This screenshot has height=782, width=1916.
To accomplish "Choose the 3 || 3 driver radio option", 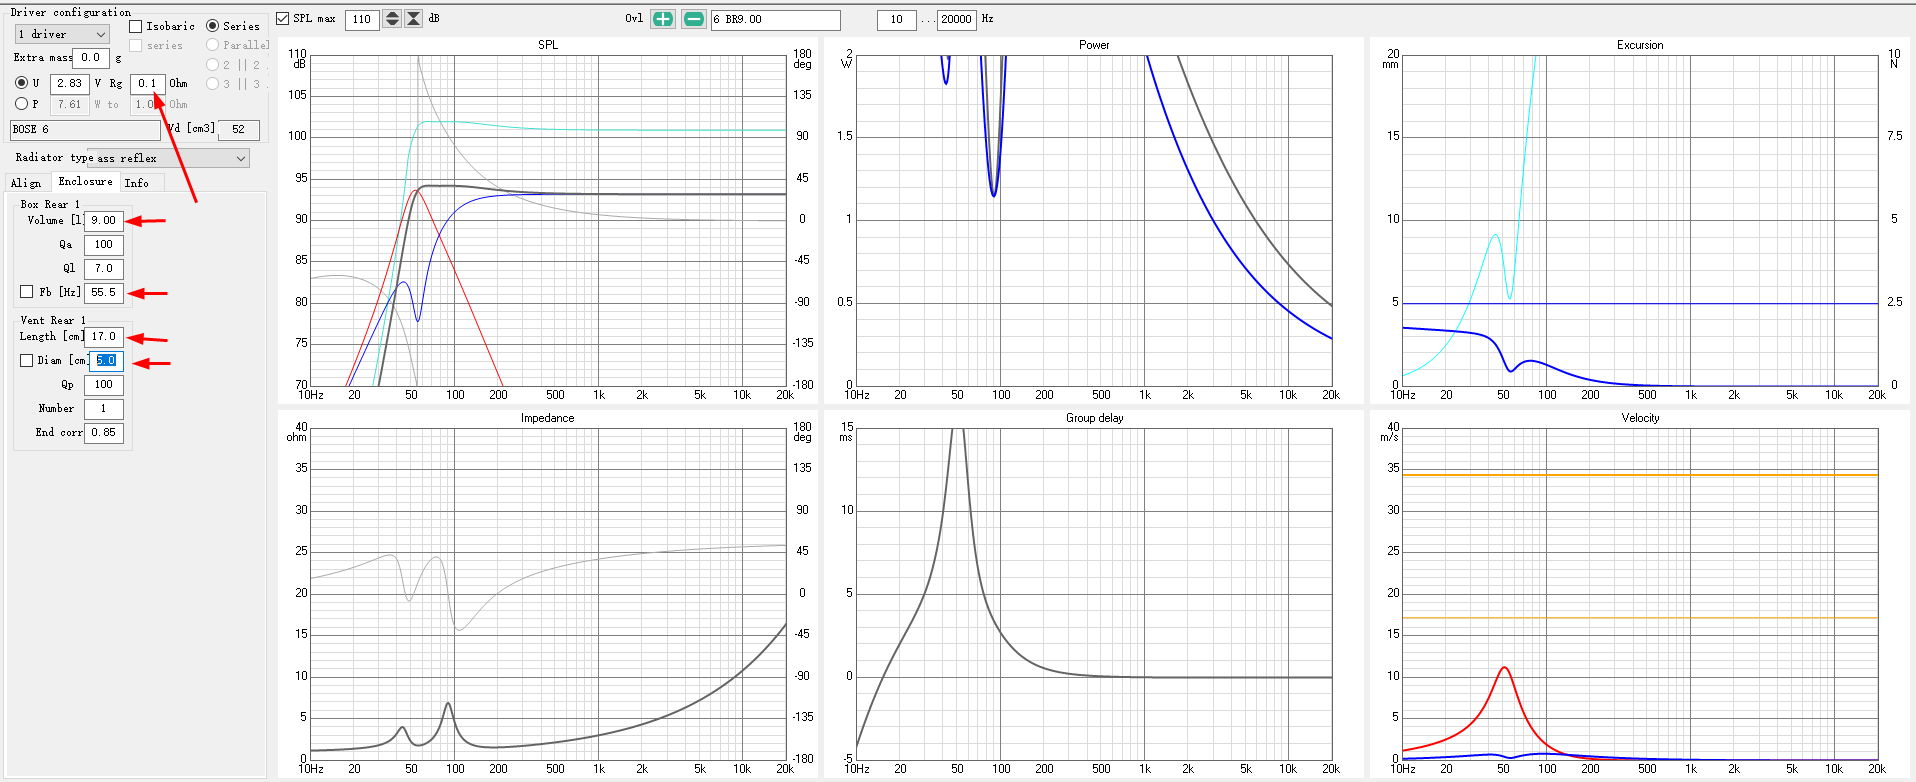I will (212, 84).
